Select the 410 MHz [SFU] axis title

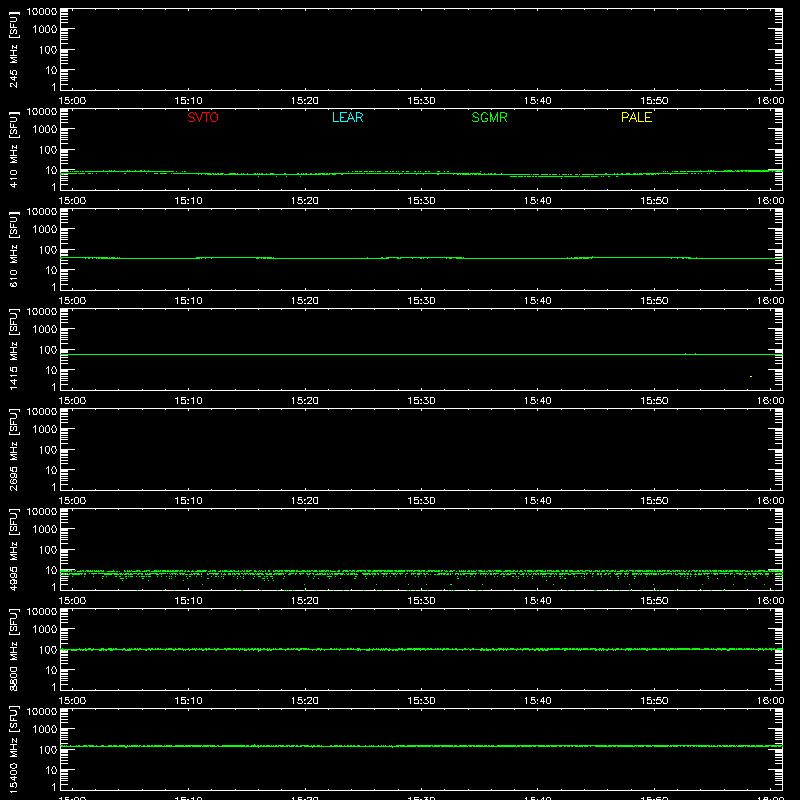coord(13,149)
